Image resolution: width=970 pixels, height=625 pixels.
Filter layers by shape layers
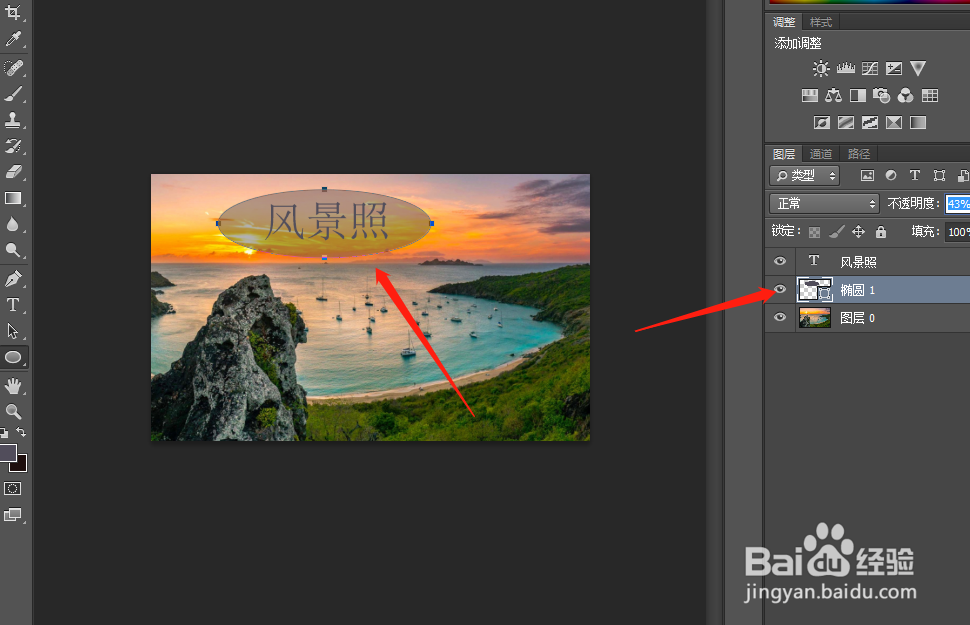click(939, 176)
